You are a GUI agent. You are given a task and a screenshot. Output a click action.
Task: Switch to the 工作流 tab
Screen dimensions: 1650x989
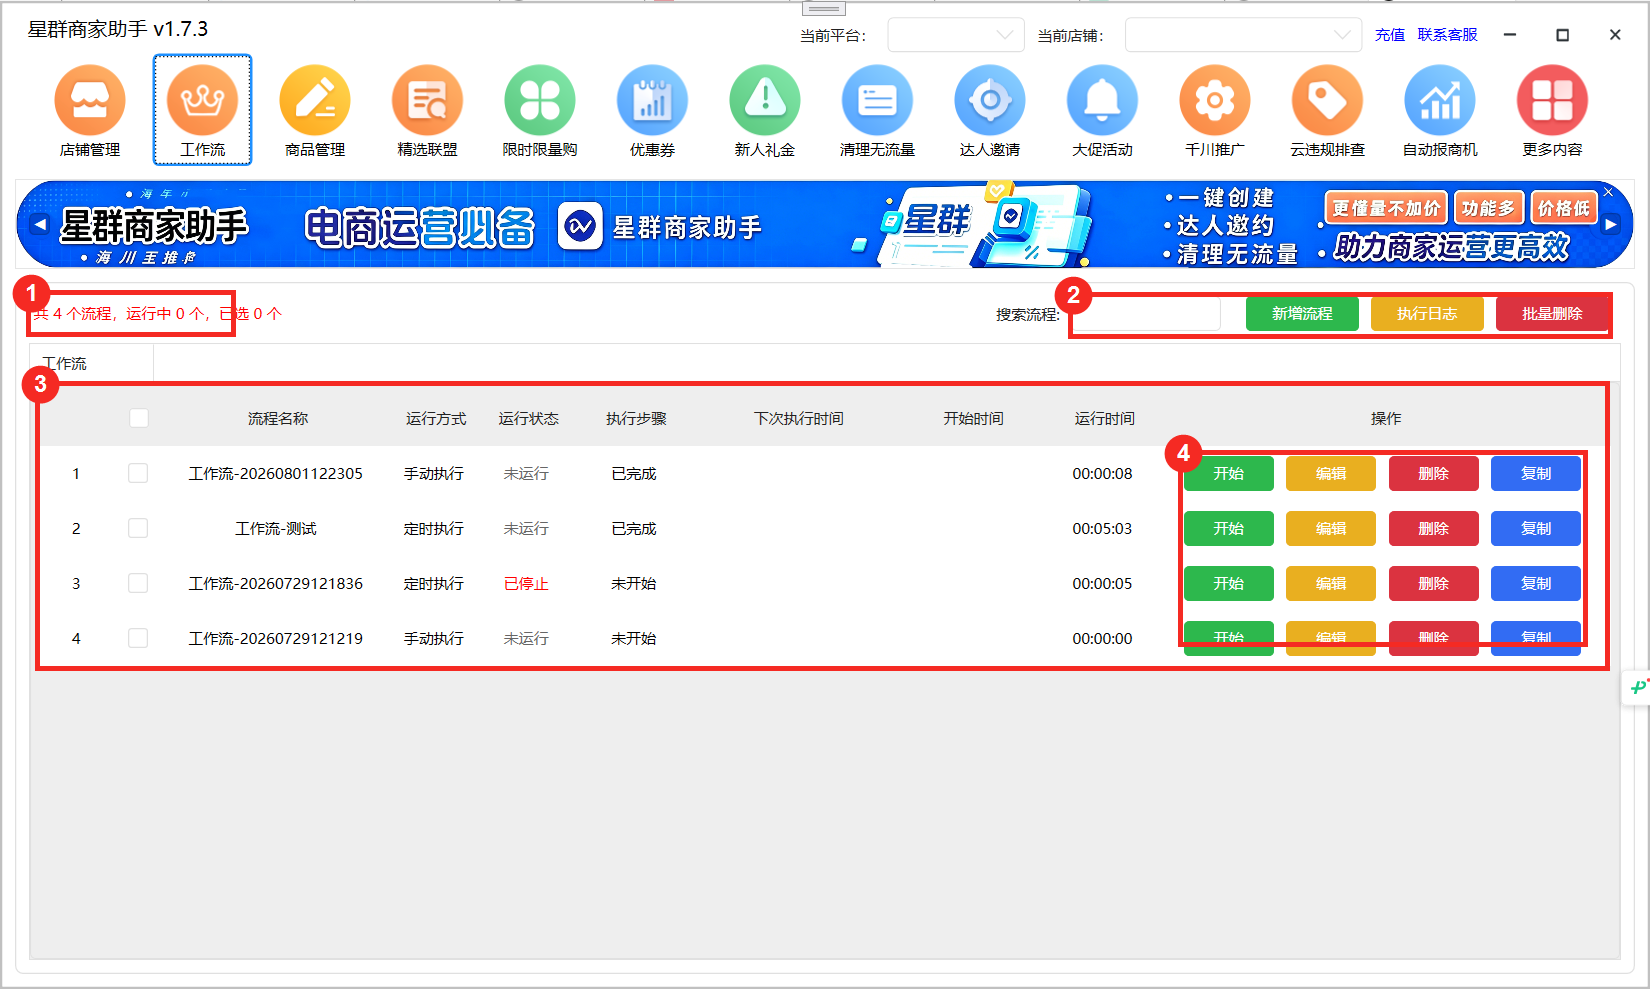pos(91,363)
